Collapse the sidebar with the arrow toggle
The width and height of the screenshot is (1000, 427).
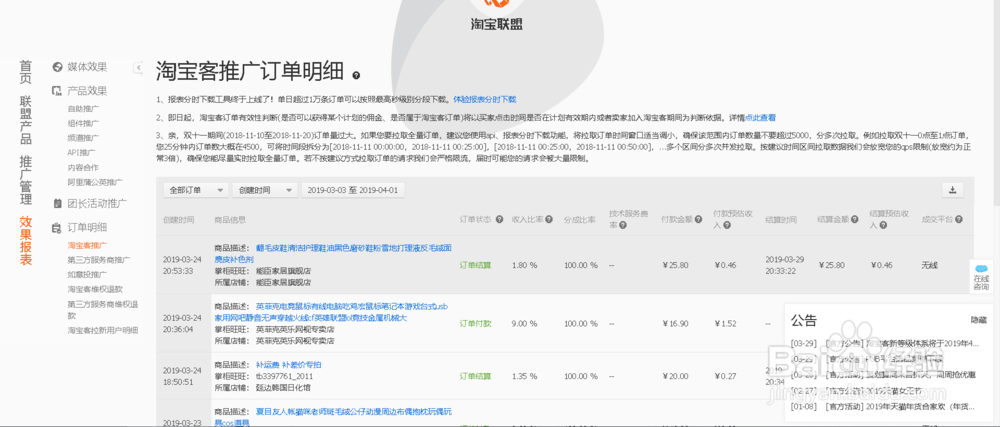coord(138,68)
